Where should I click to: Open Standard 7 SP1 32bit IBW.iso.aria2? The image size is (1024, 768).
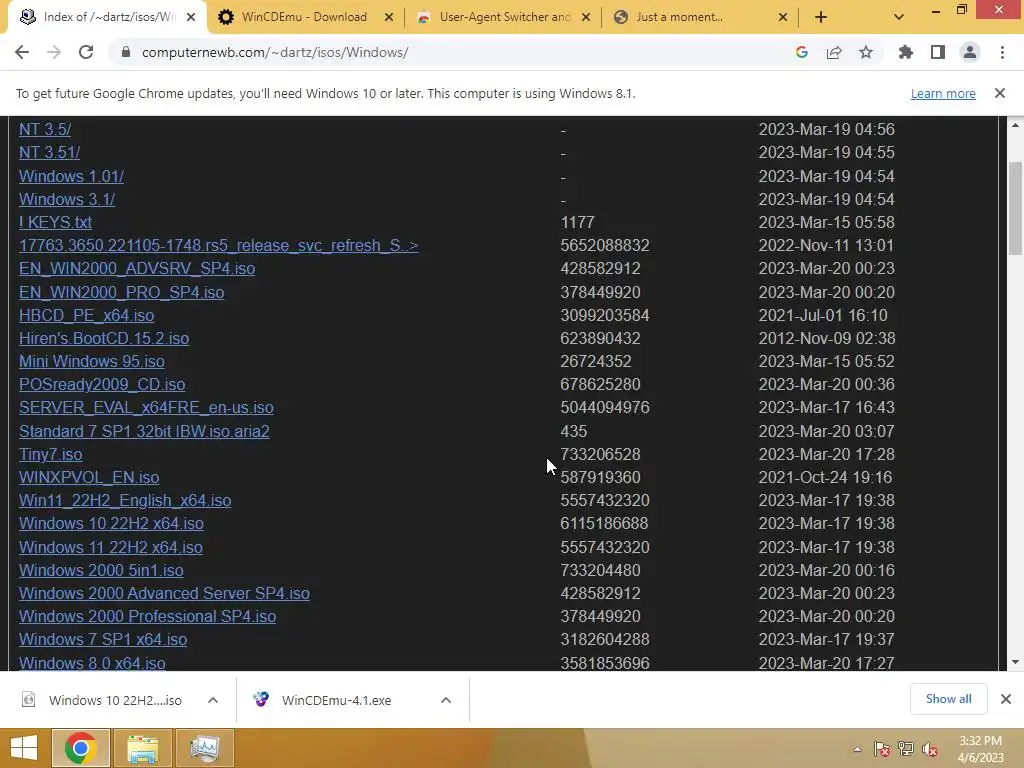point(144,431)
